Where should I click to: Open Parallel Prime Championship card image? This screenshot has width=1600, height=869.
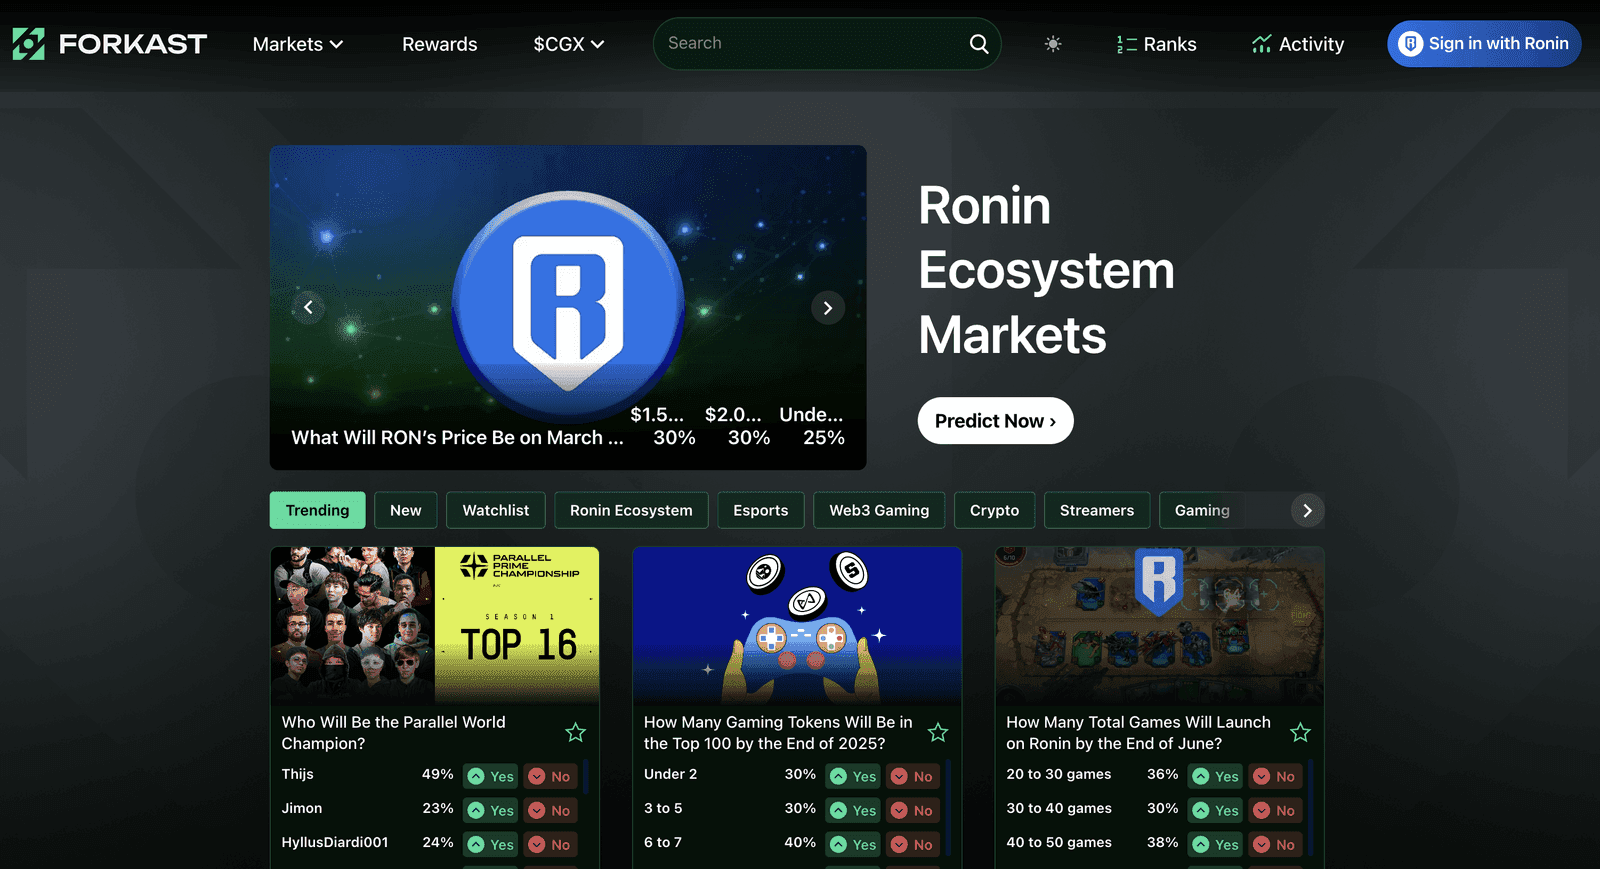(x=435, y=625)
